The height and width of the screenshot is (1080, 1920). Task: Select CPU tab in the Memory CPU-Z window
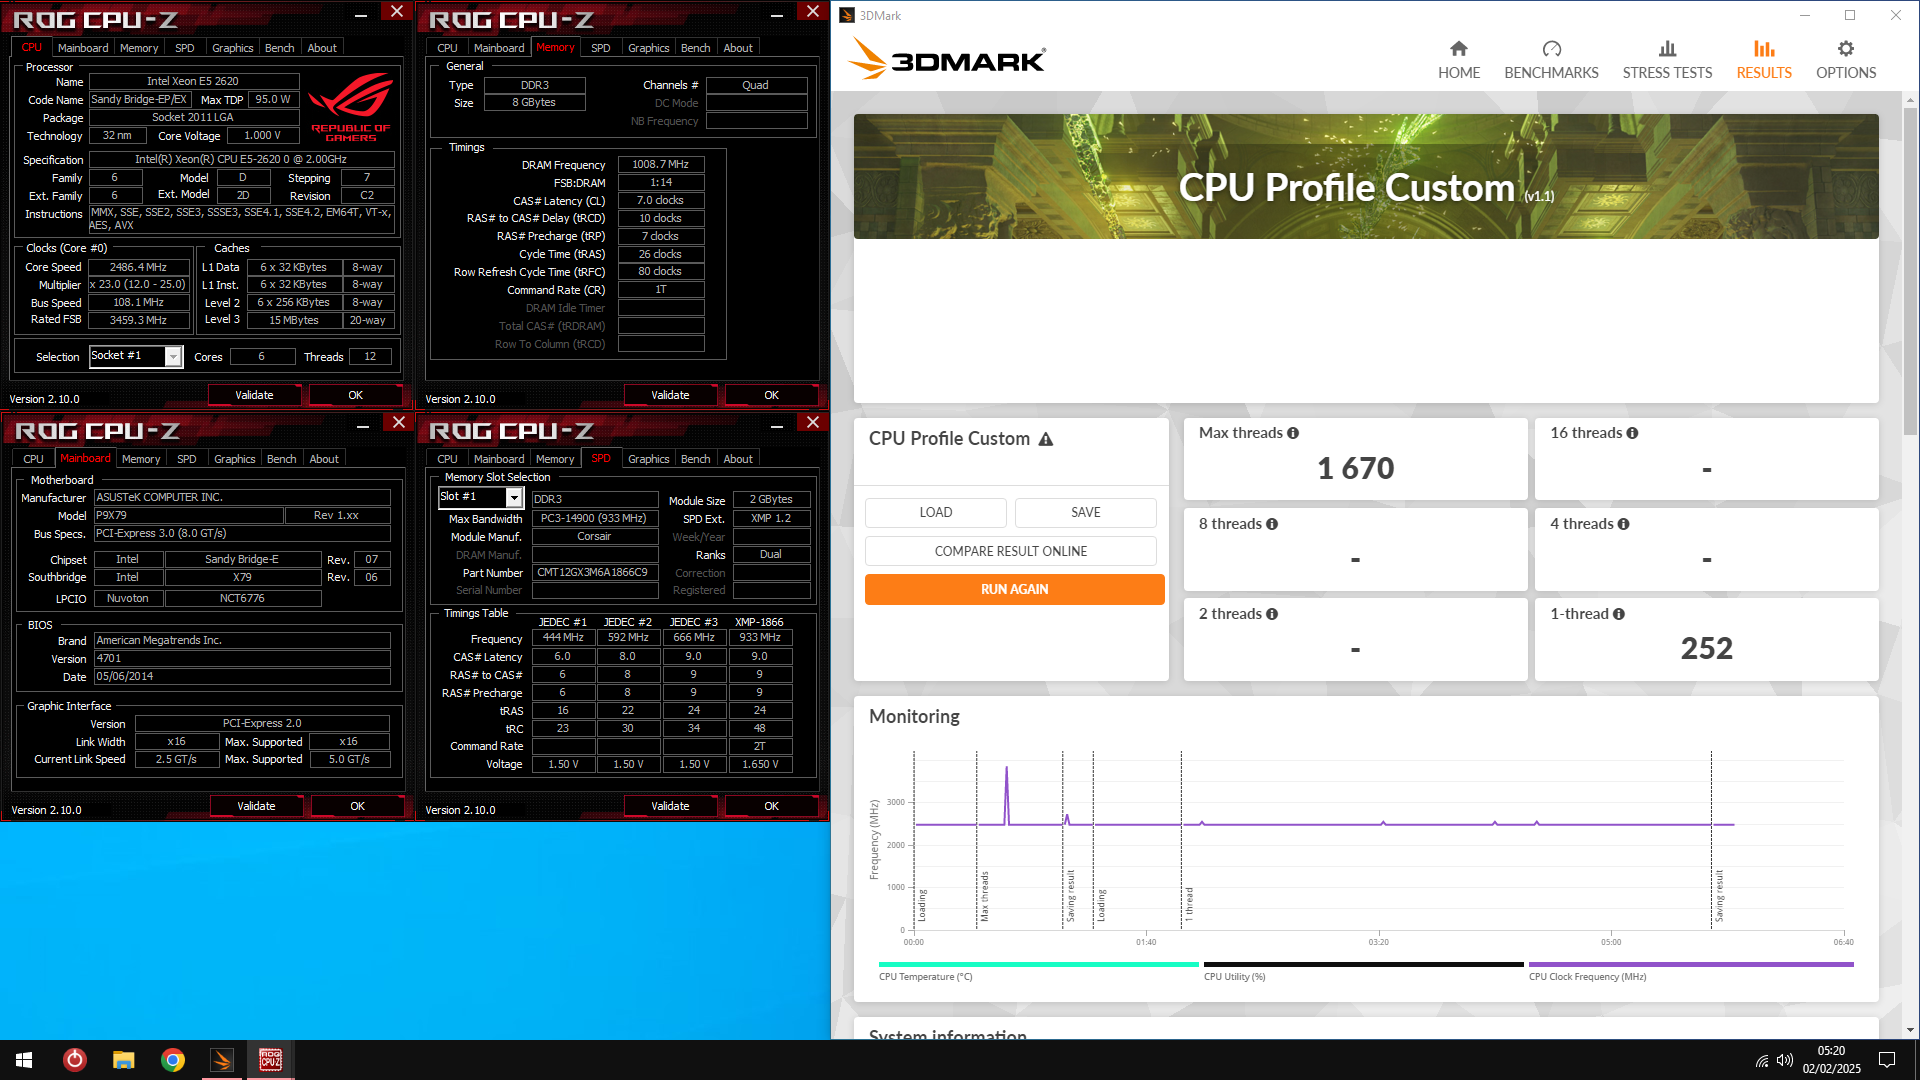coord(447,48)
